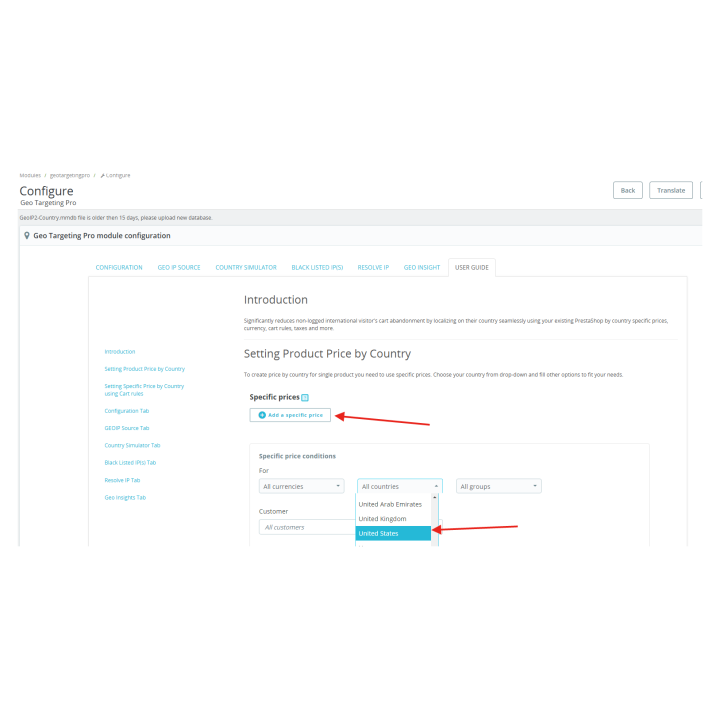Open the Geo Insight tab
Image resolution: width=720 pixels, height=720 pixels.
pyautogui.click(x=422, y=267)
